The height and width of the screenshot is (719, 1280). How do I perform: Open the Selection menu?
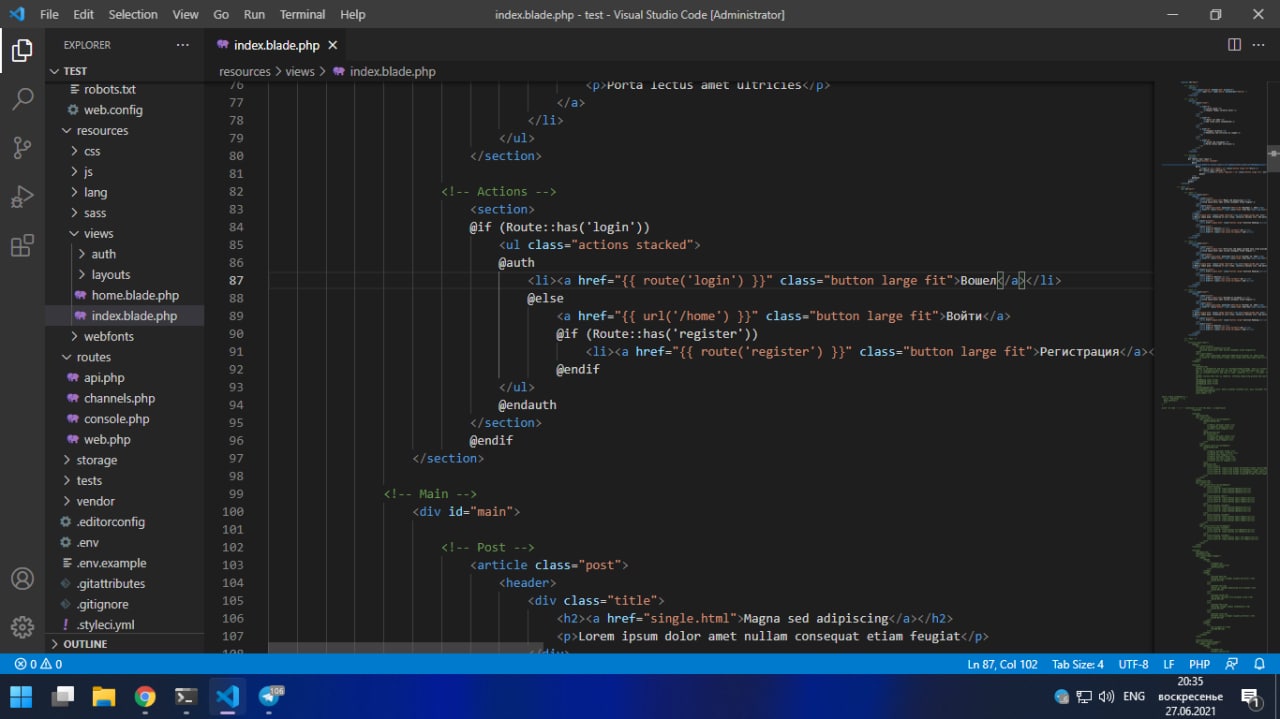click(x=133, y=14)
